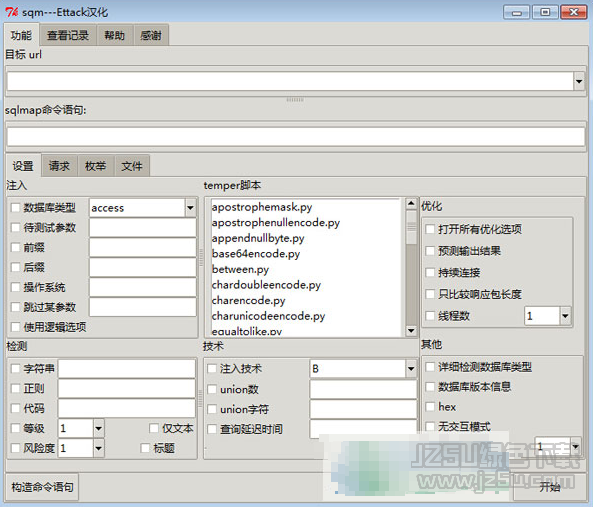Screen dimensions: 593x507
Task: Click the Tk feather icon in title bar
Action: [x=11, y=12]
